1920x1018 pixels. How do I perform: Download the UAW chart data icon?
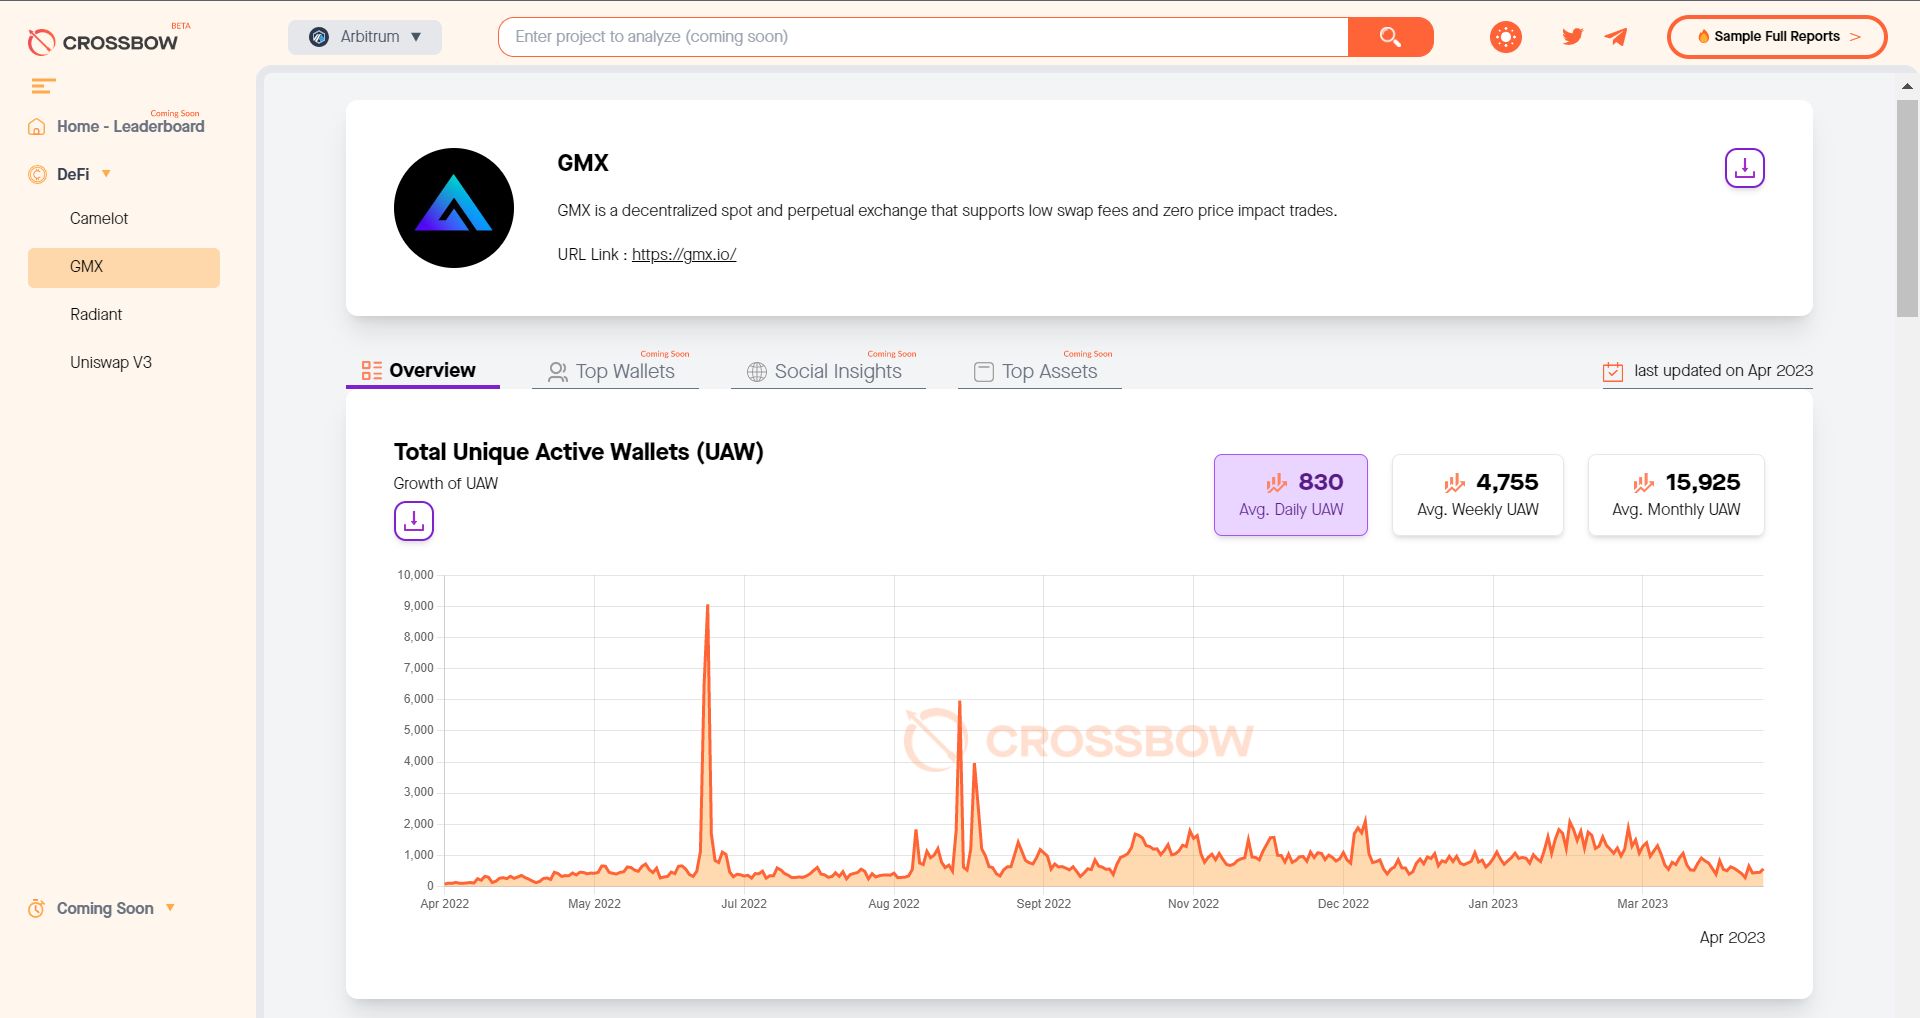coord(413,521)
